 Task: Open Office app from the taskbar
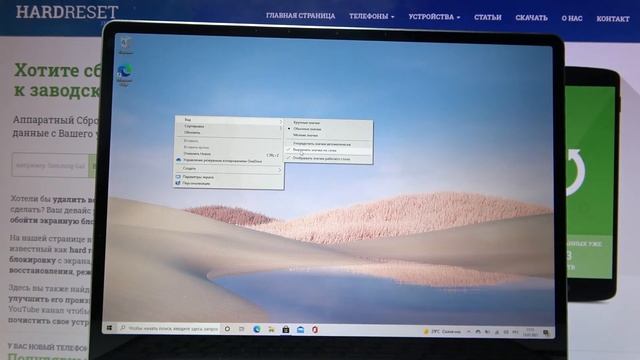point(315,330)
